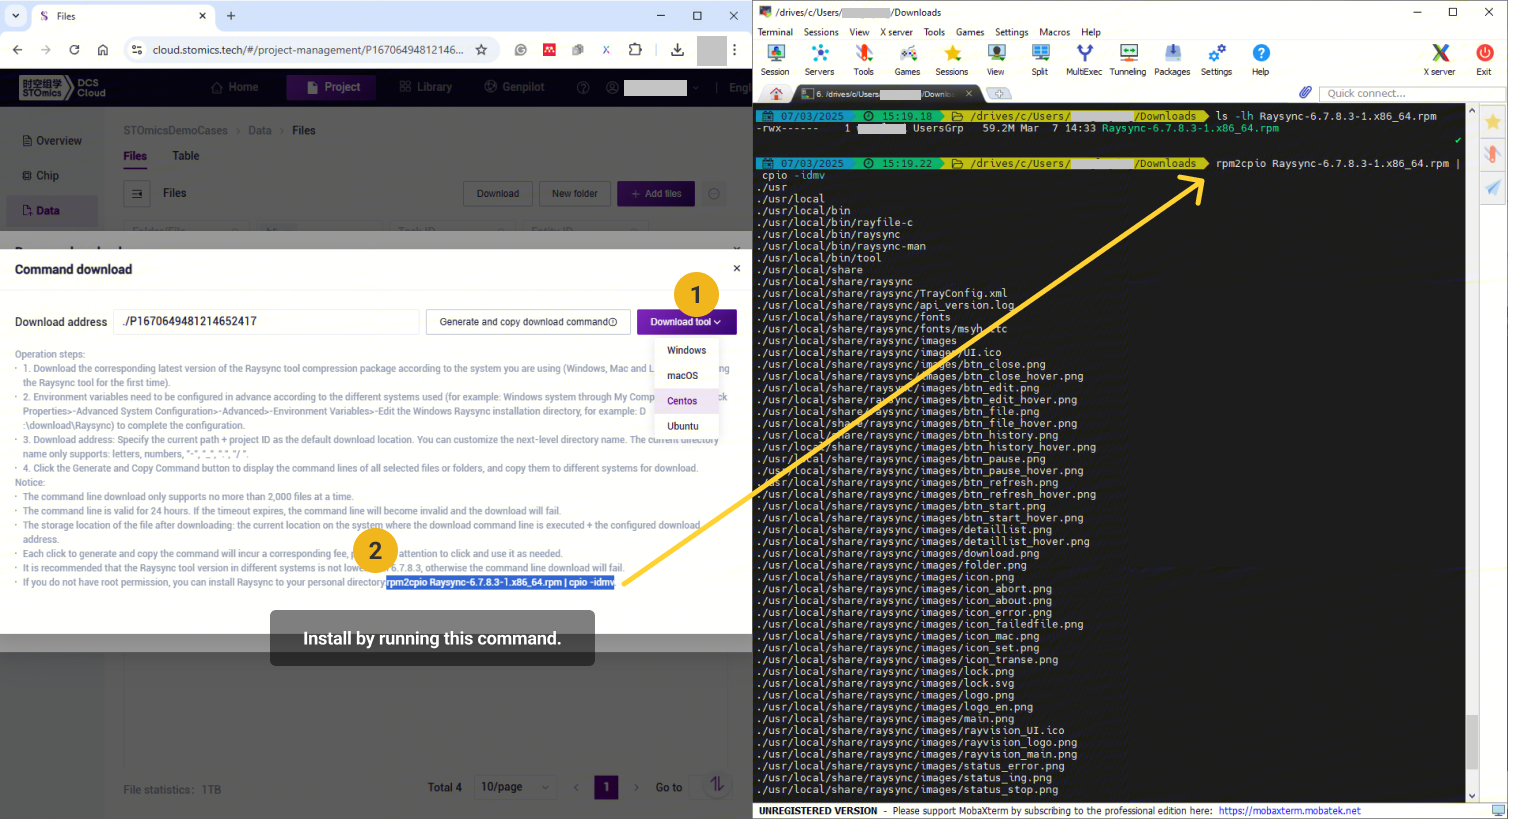Open Chrome three-dot menu
1517x819 pixels.
point(735,49)
